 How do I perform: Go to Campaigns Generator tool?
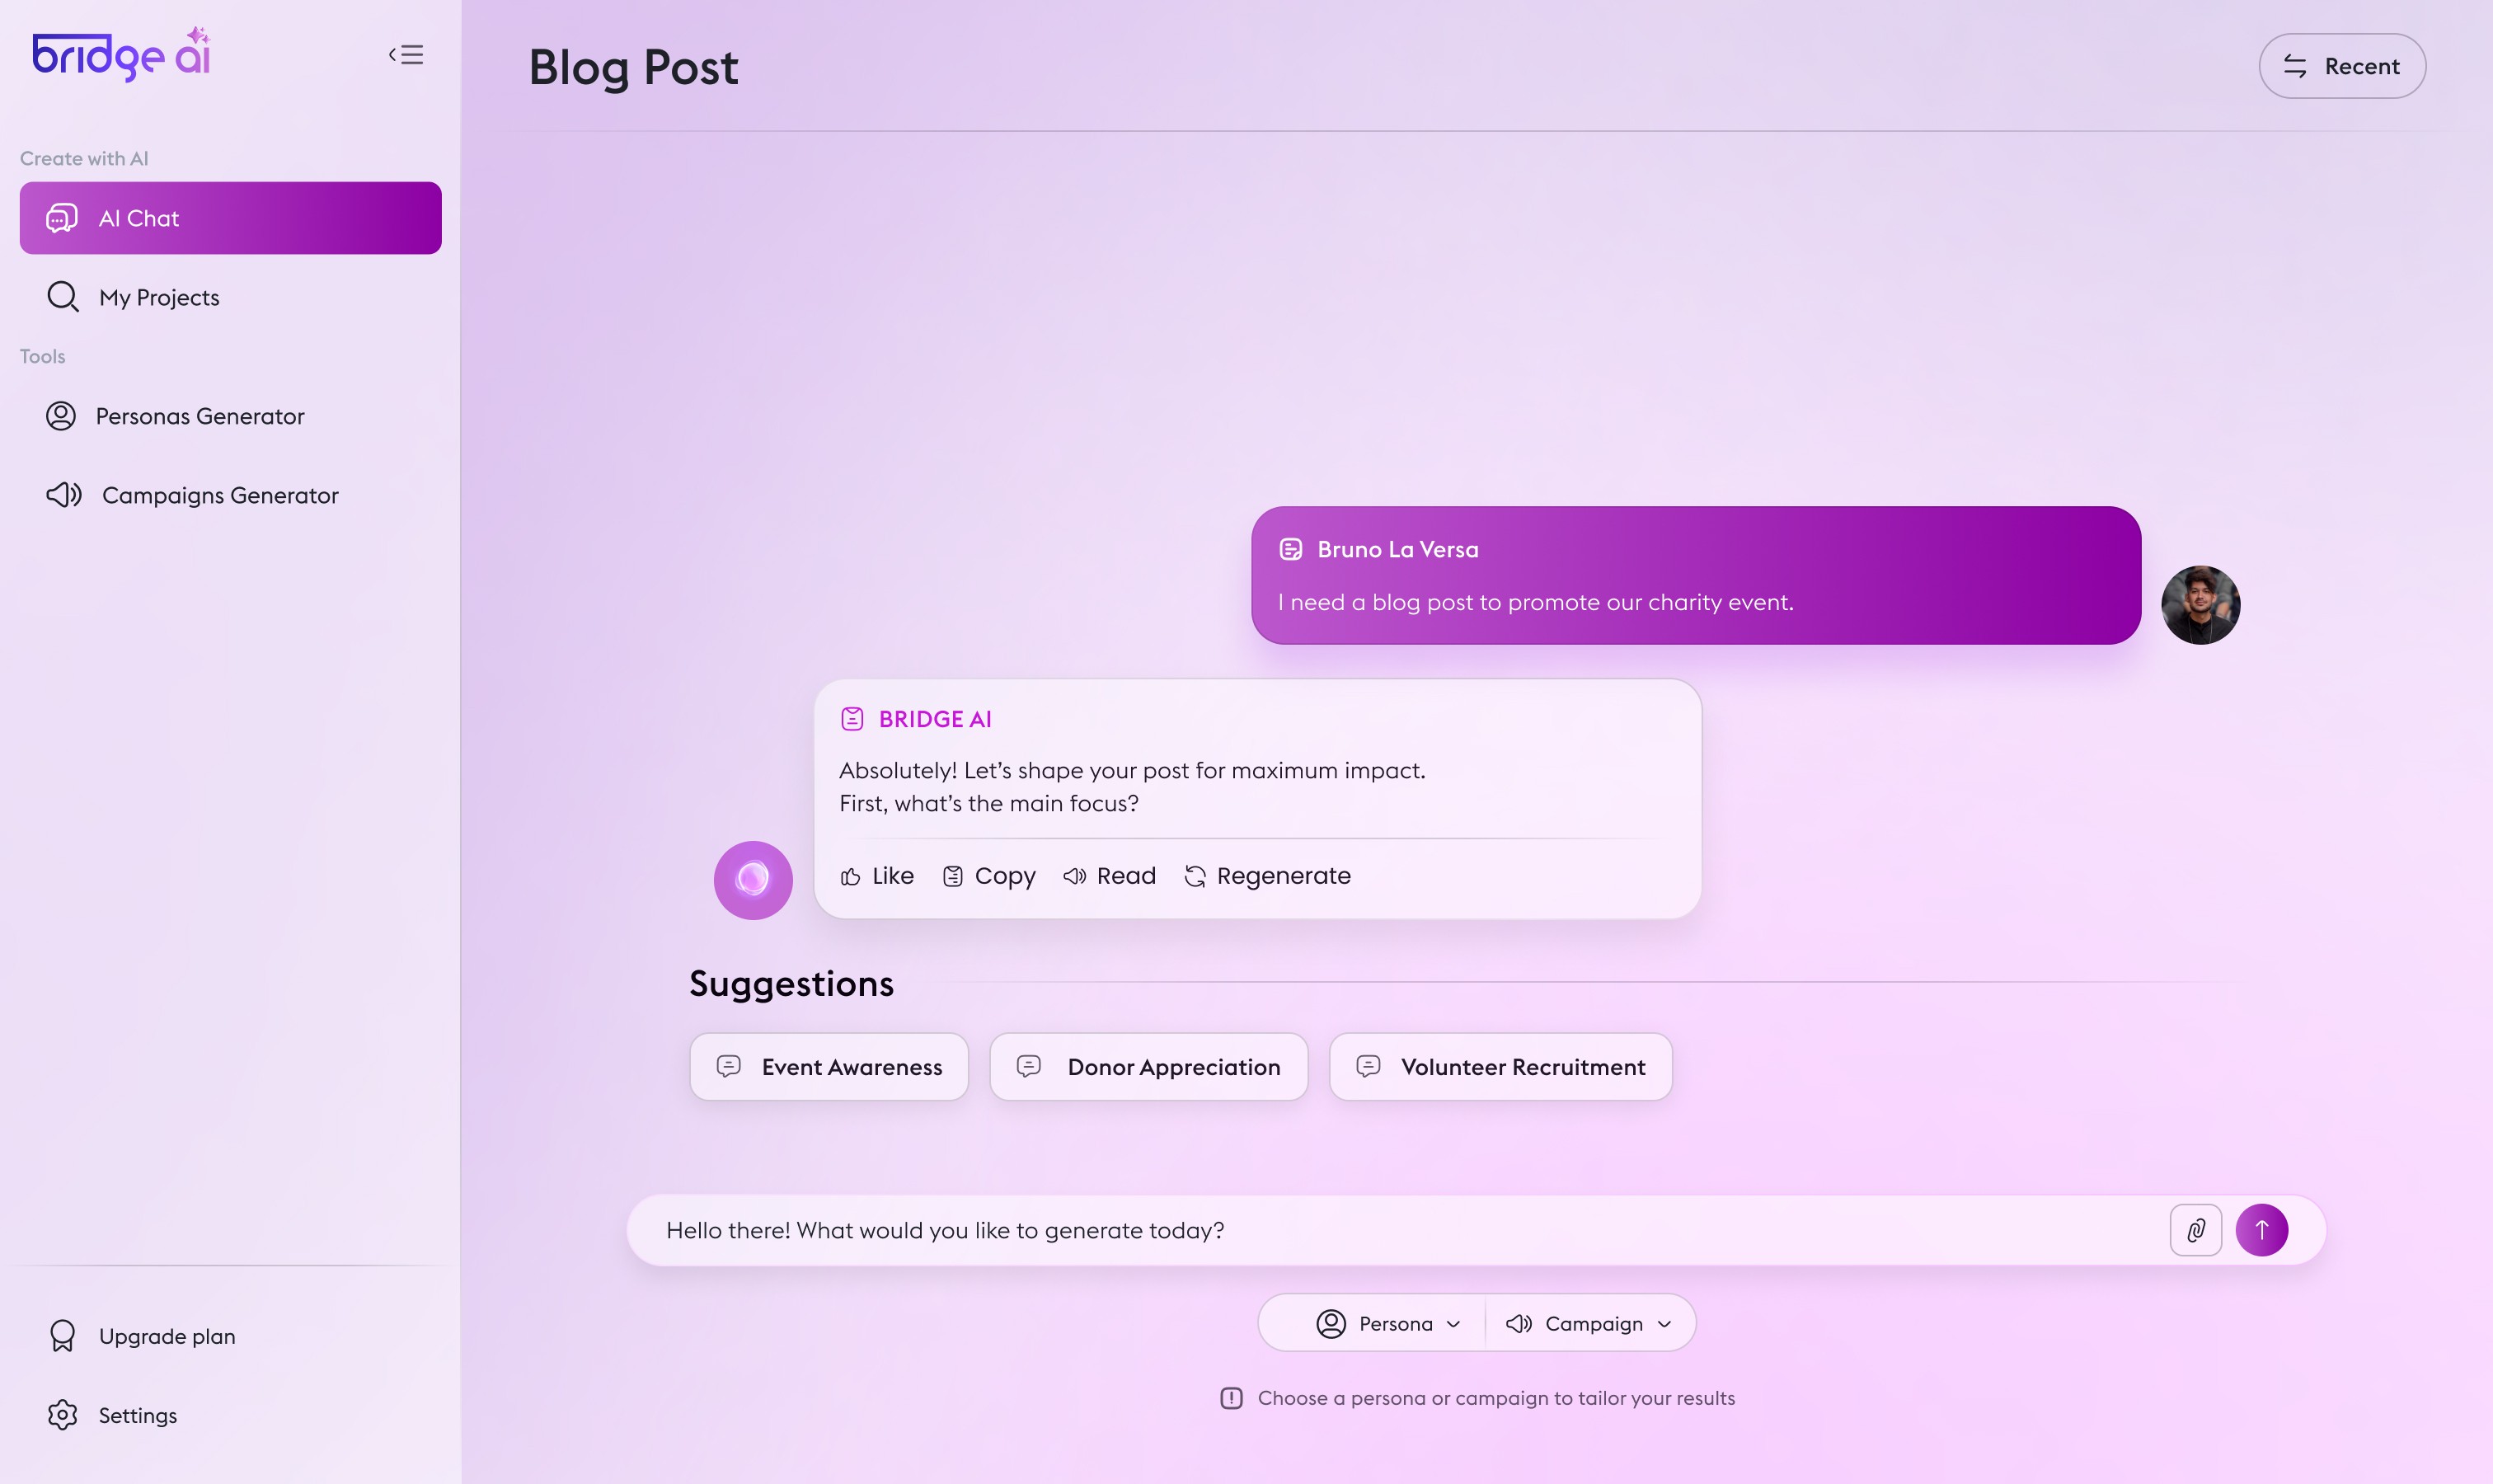point(219,495)
